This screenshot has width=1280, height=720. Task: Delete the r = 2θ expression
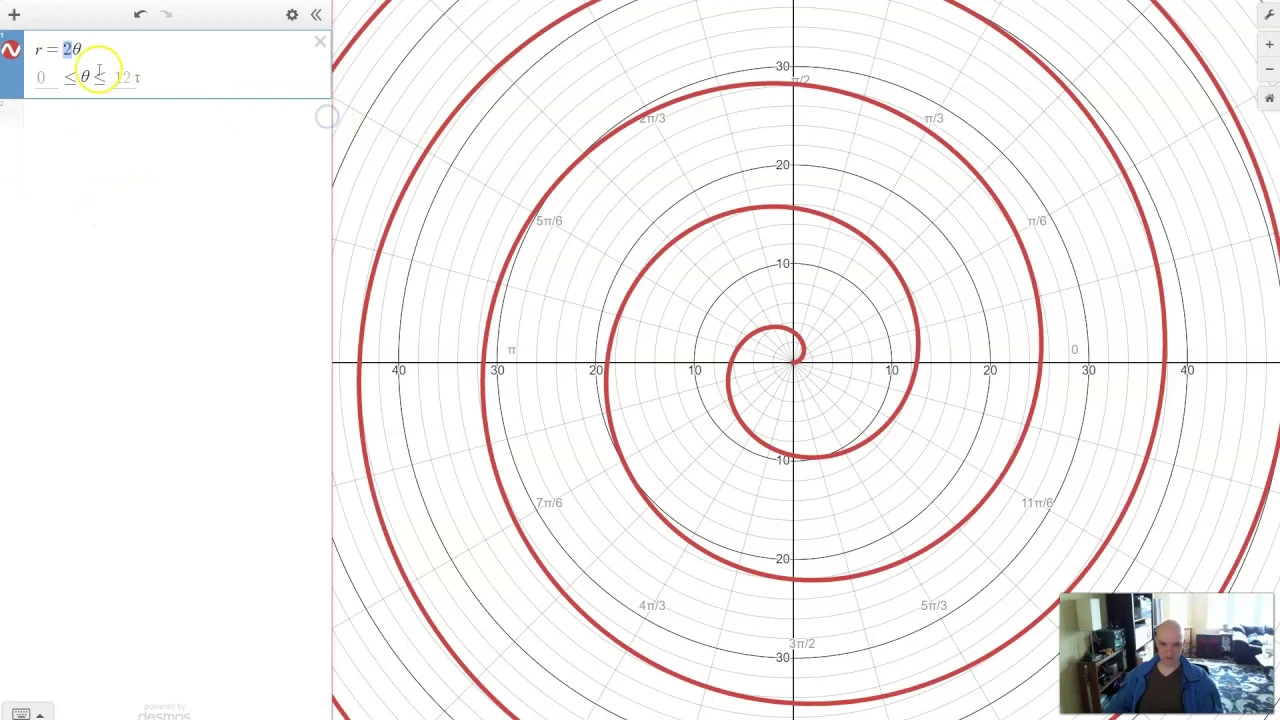(x=320, y=42)
